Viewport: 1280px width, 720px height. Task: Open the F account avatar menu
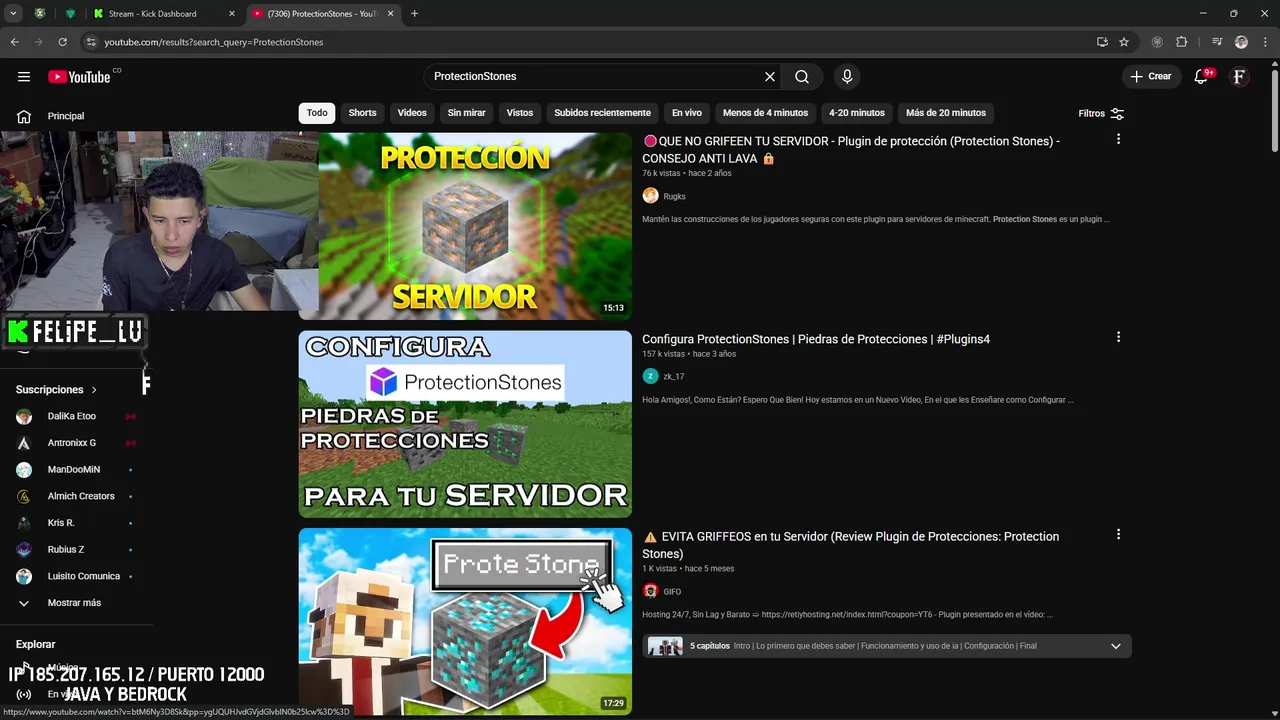click(1239, 76)
